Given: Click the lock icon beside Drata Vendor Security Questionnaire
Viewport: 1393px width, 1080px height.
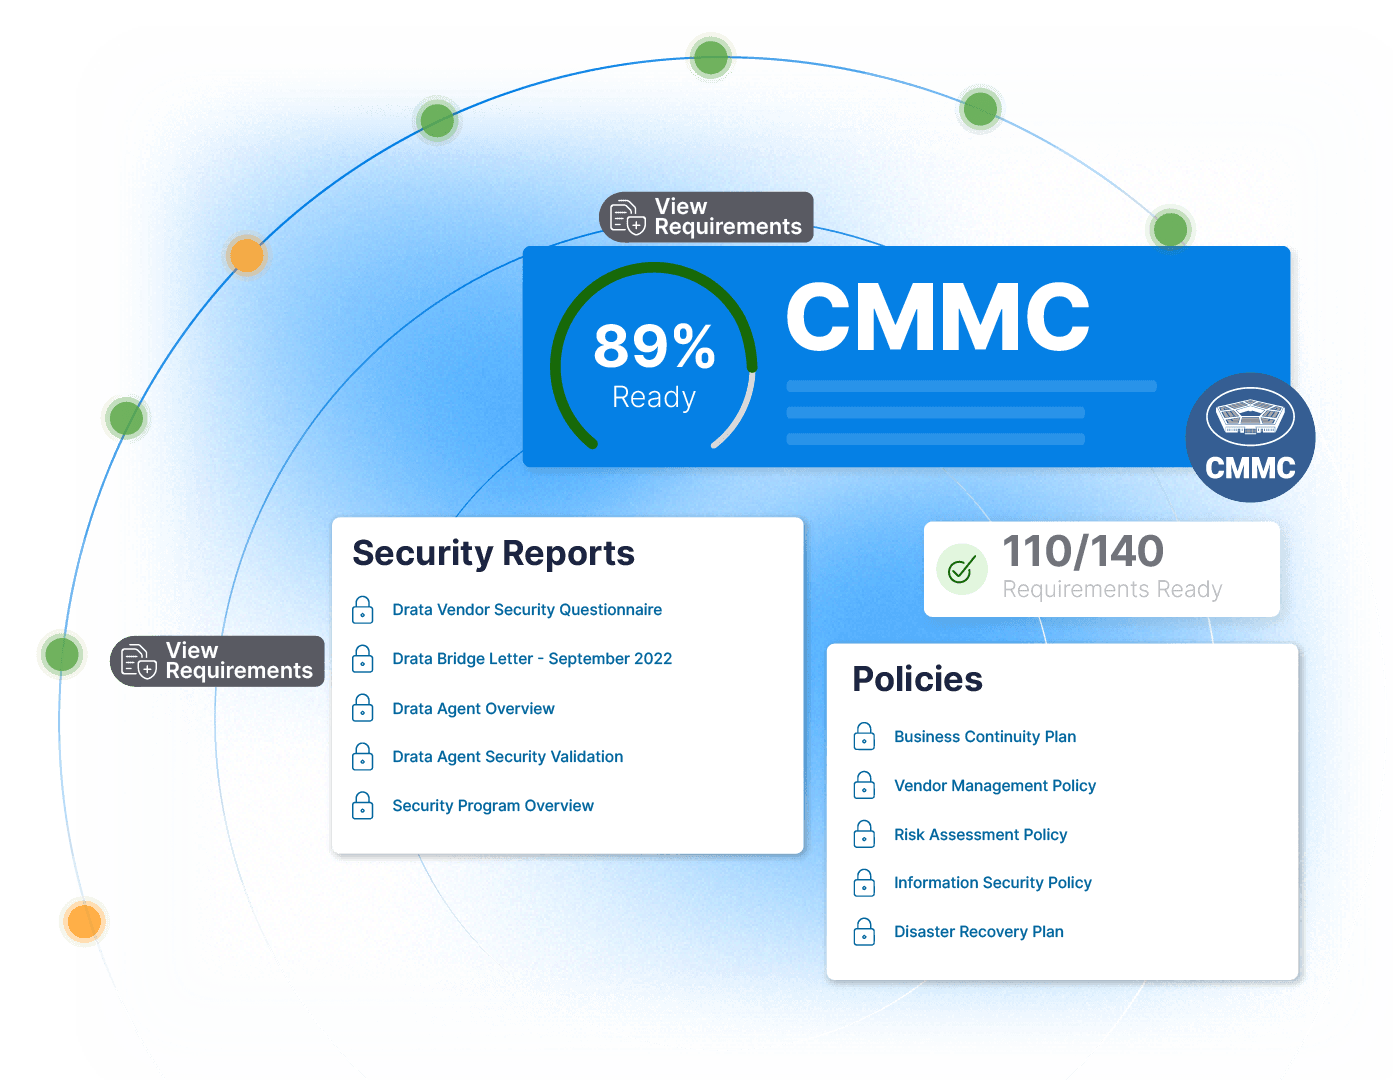Looking at the screenshot, I should 363,610.
